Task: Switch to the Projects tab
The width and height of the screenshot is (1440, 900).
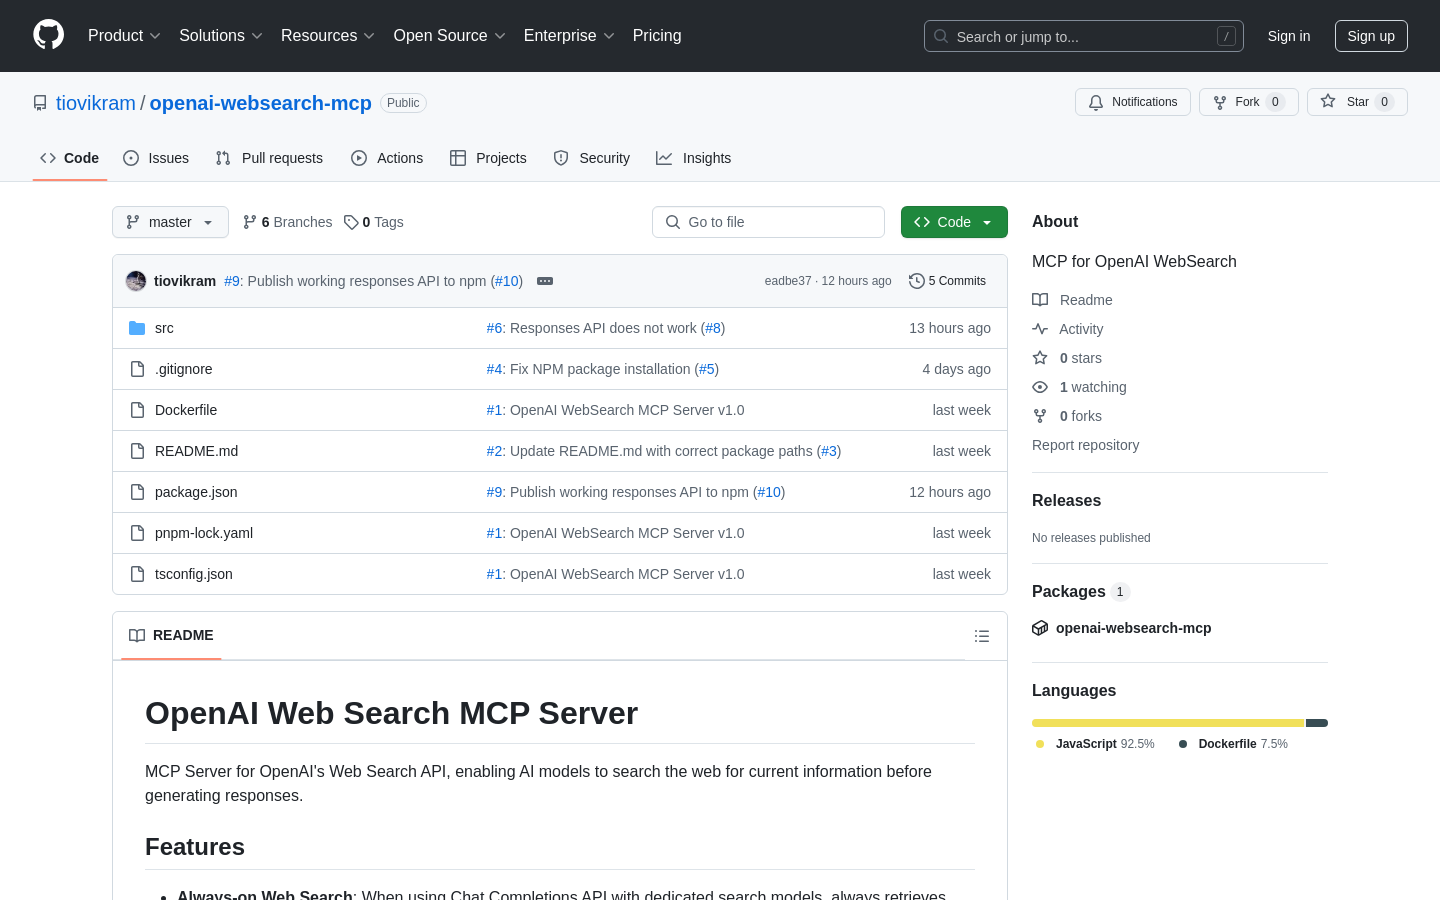Action: (x=488, y=158)
